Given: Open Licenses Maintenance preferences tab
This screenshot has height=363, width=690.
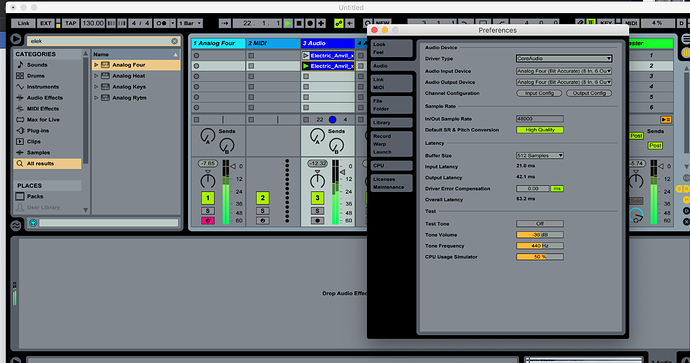Looking at the screenshot, I should 391,183.
